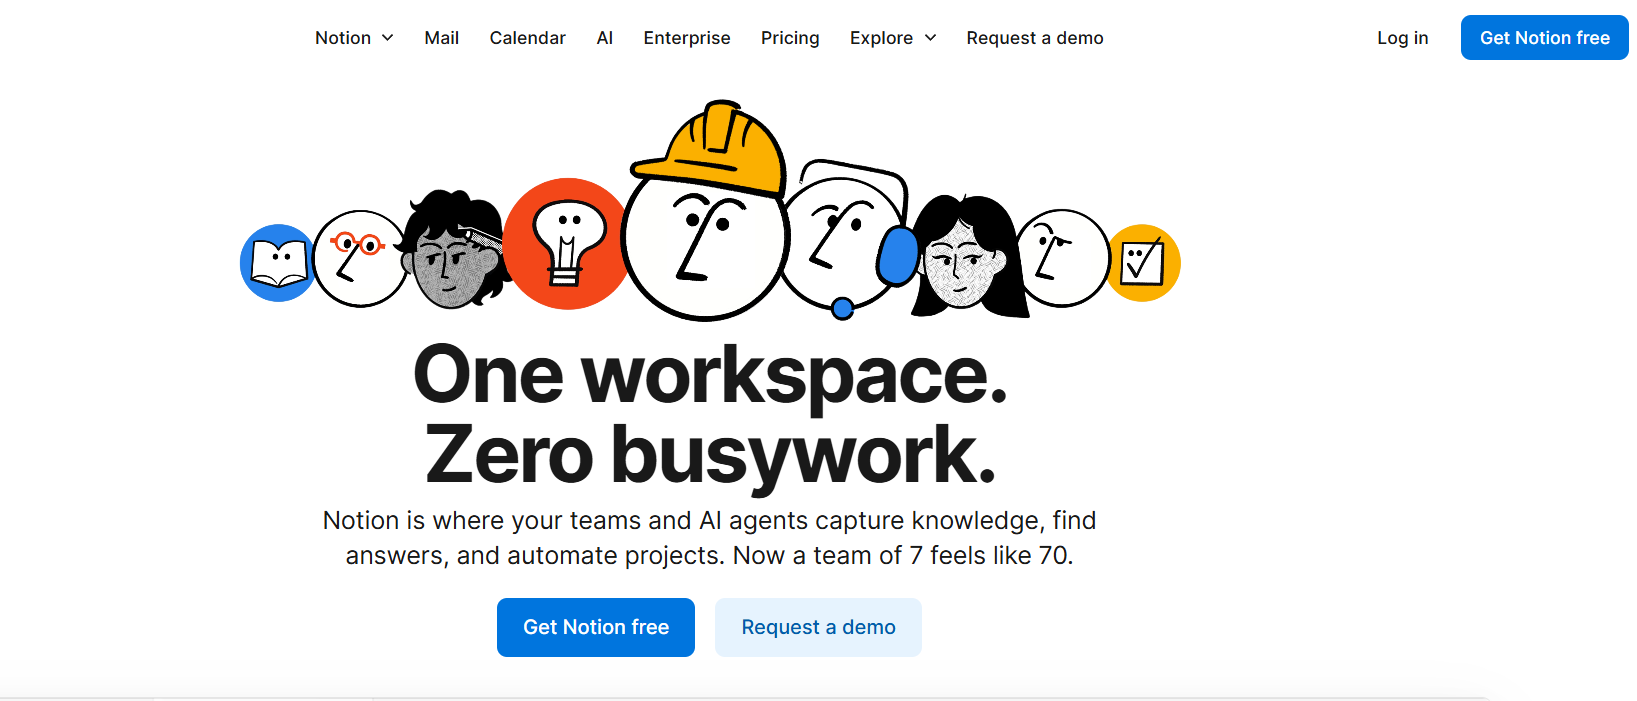
Task: View the Pricing page
Action: [x=789, y=38]
